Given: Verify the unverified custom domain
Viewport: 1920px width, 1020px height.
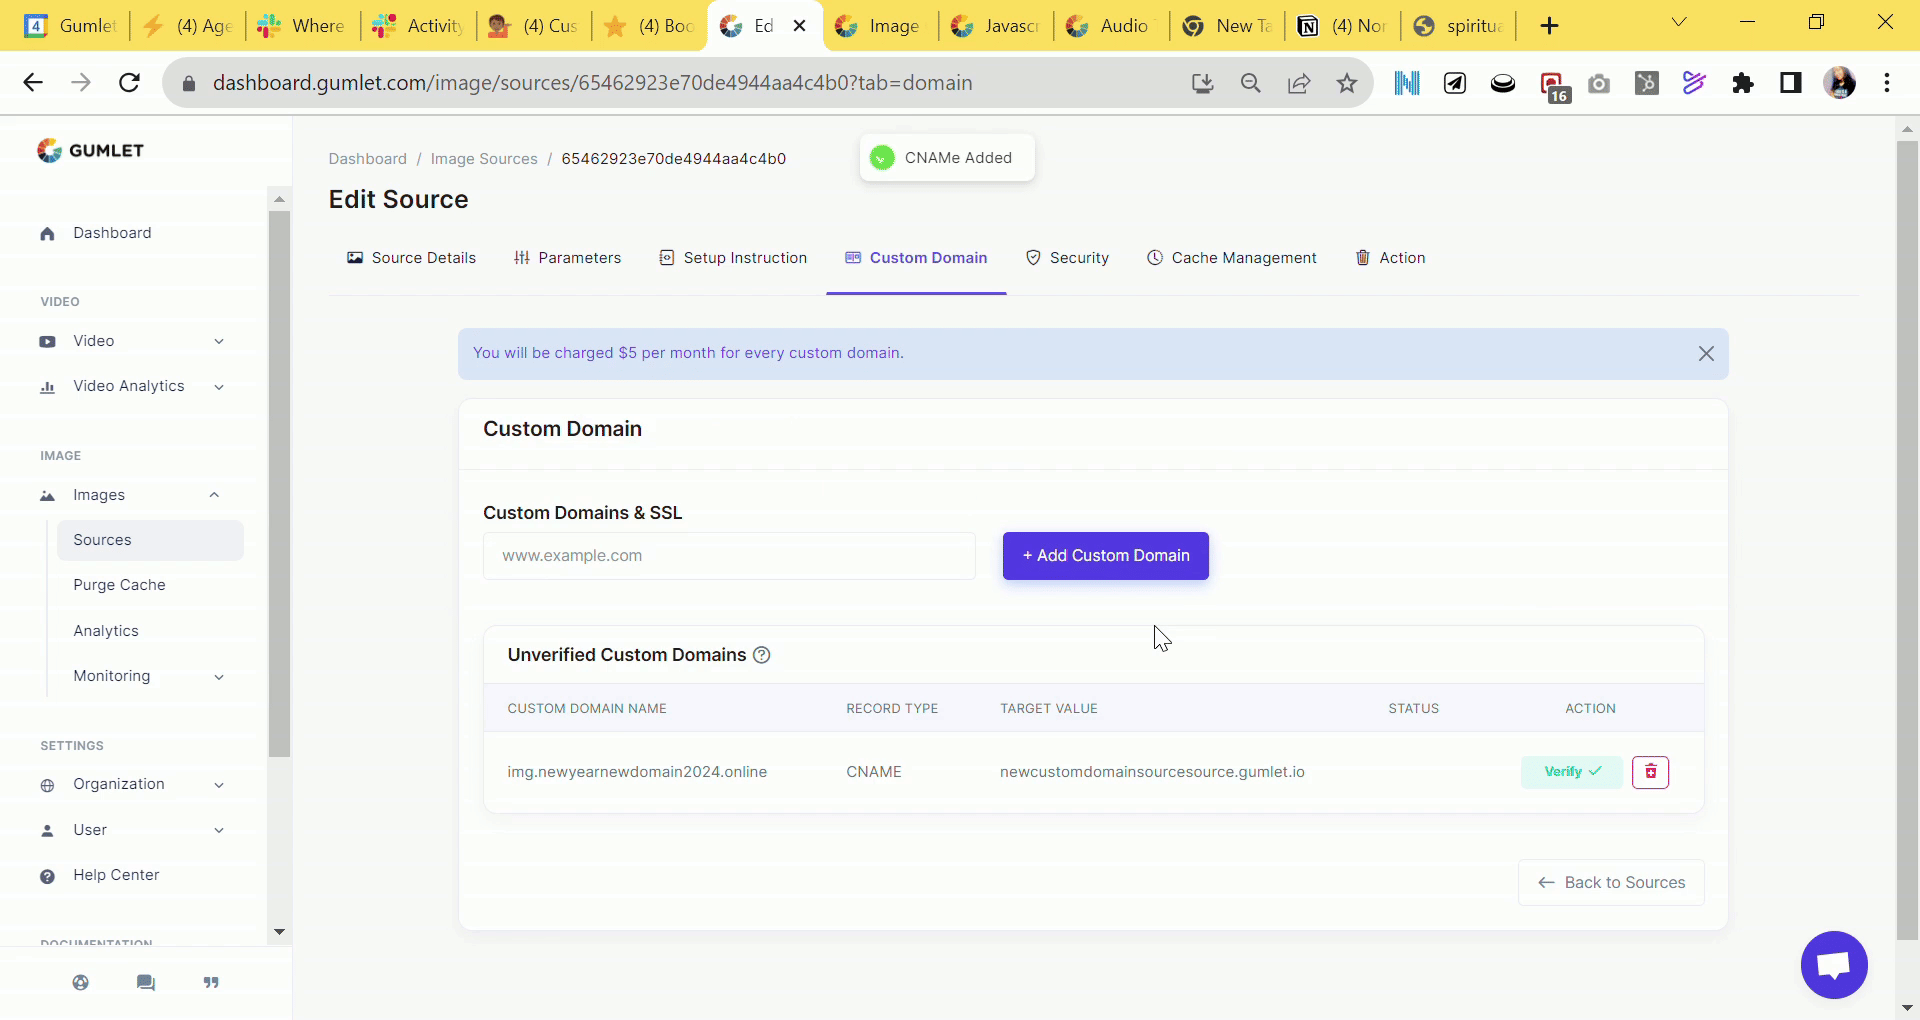Looking at the screenshot, I should 1571,772.
